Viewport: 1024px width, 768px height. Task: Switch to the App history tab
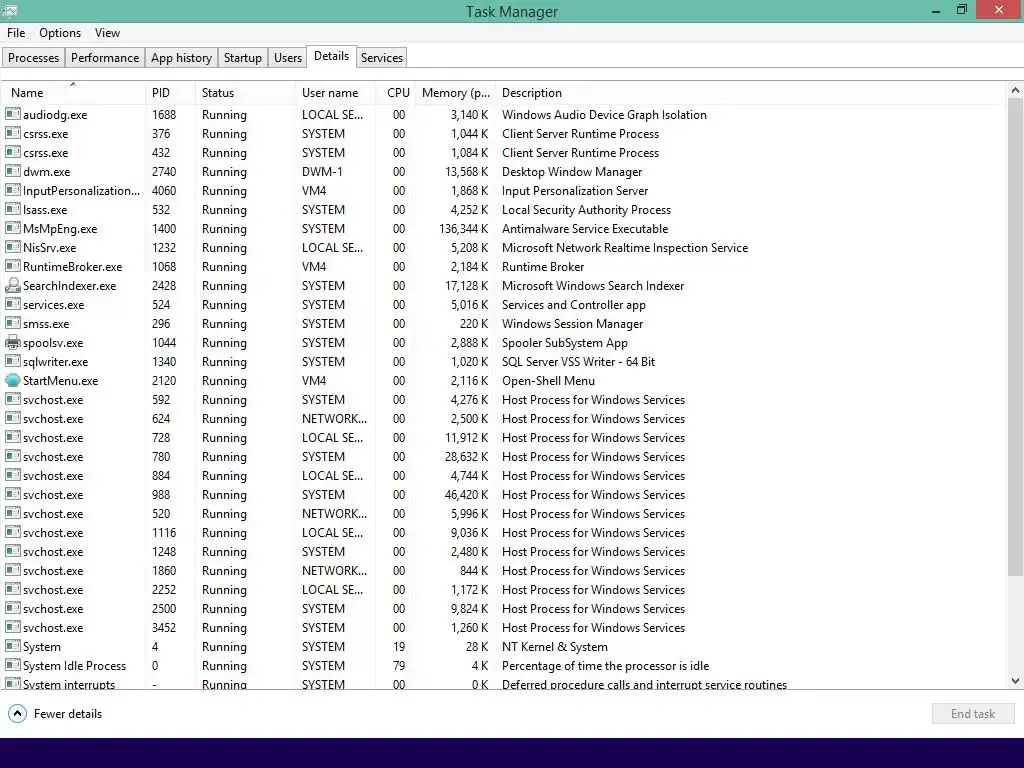(x=182, y=57)
